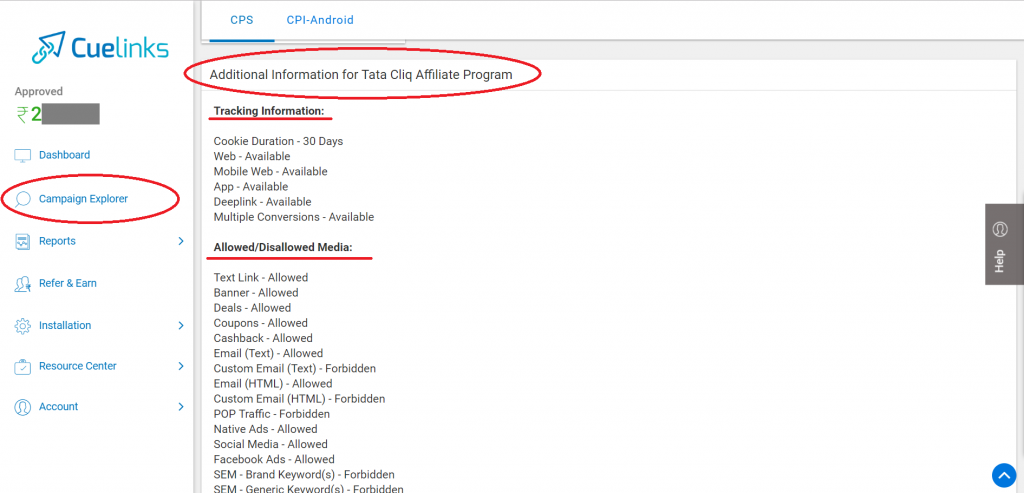Switch to the CPS tab
This screenshot has width=1024, height=493.
point(242,20)
